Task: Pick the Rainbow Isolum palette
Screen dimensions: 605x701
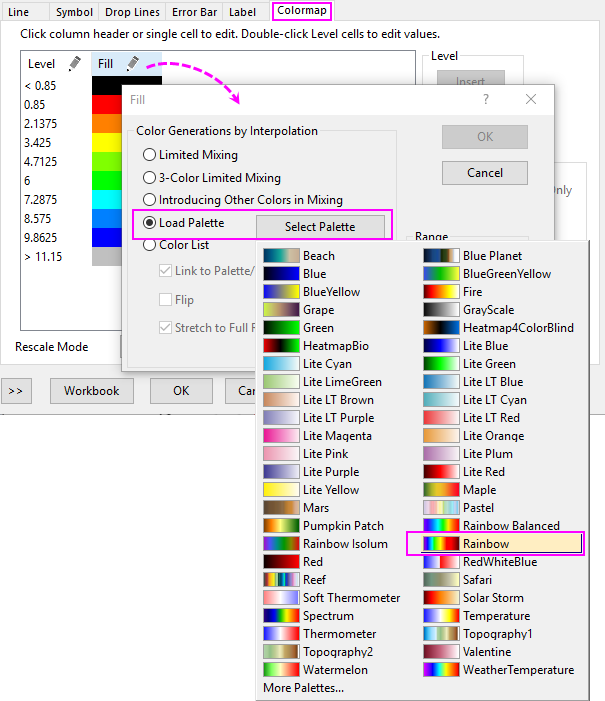Action: click(326, 544)
